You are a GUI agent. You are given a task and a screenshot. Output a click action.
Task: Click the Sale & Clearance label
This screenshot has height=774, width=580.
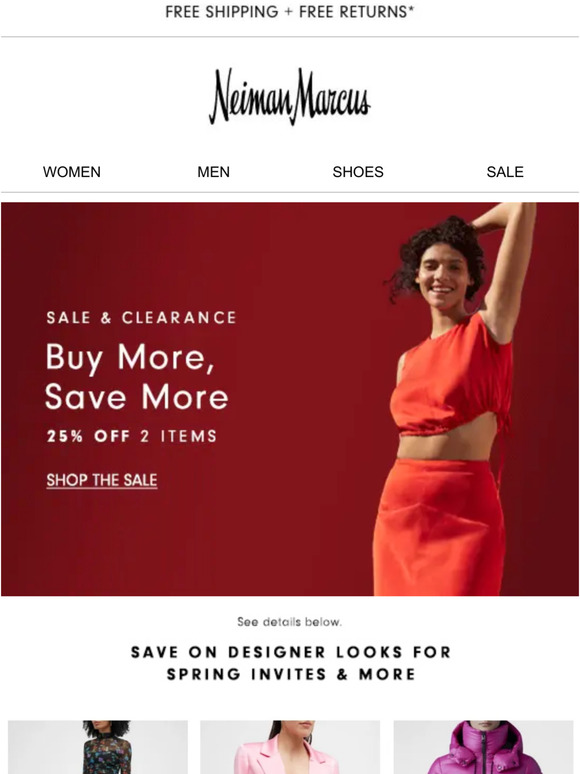pyautogui.click(x=141, y=317)
